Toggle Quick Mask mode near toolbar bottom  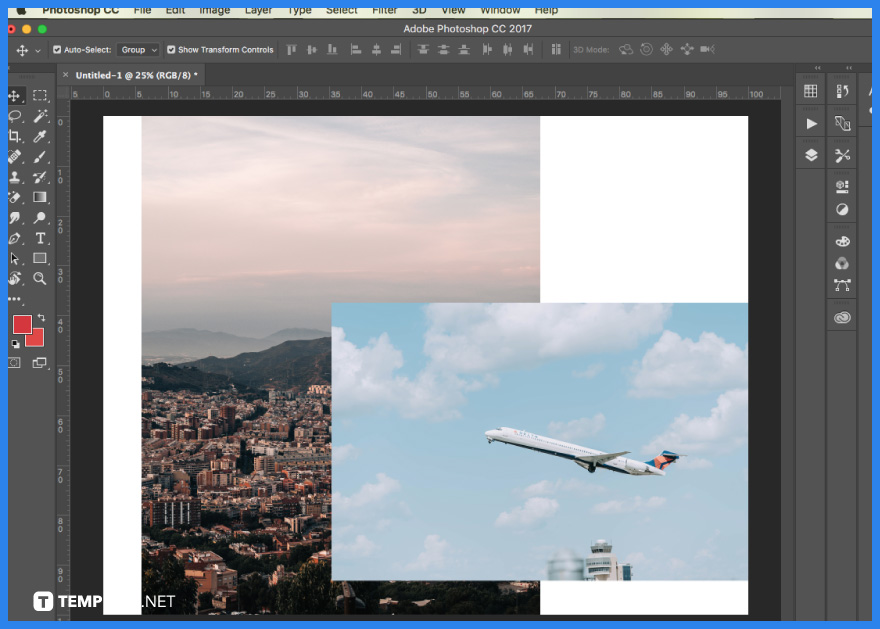coord(15,362)
